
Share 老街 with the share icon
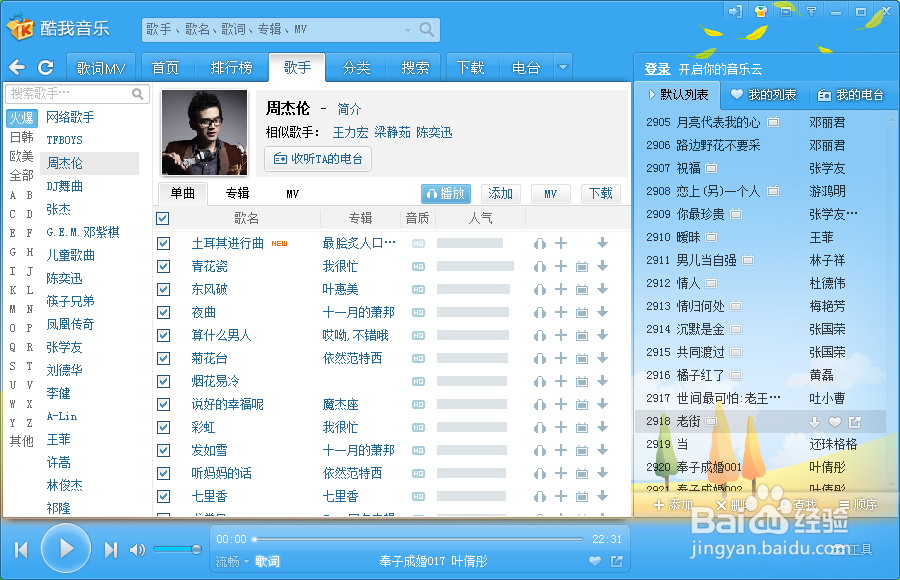pyautogui.click(x=855, y=422)
